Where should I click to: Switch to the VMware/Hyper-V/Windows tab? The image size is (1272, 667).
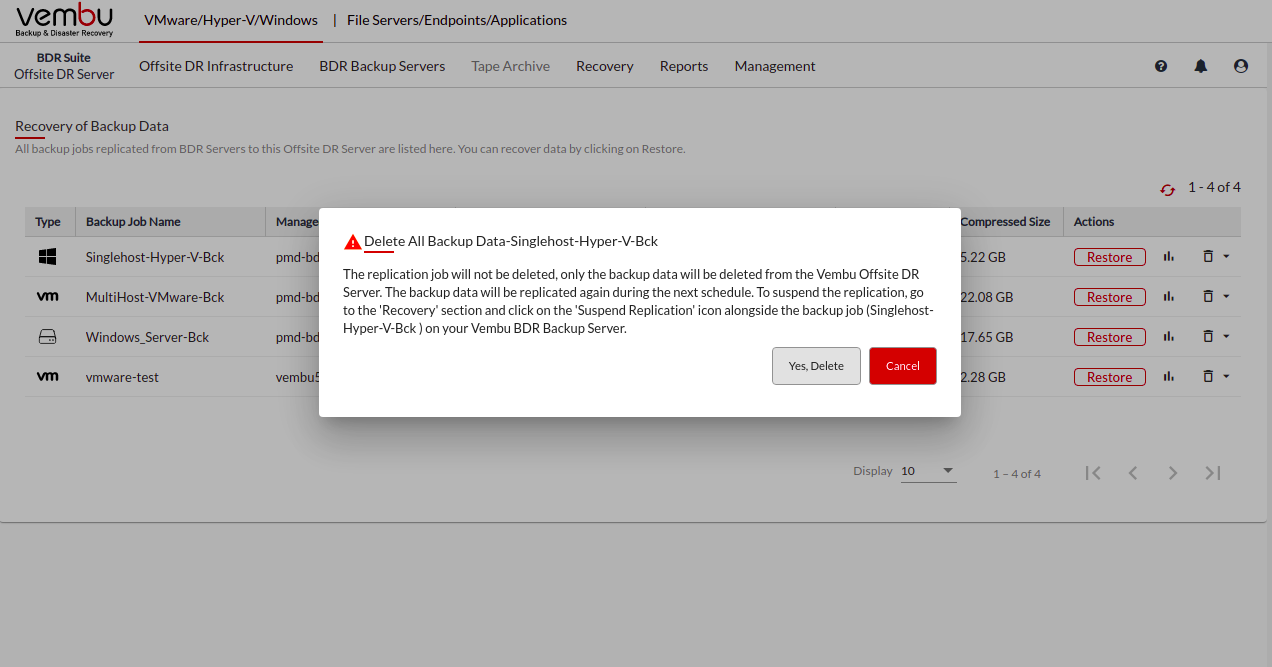click(231, 20)
